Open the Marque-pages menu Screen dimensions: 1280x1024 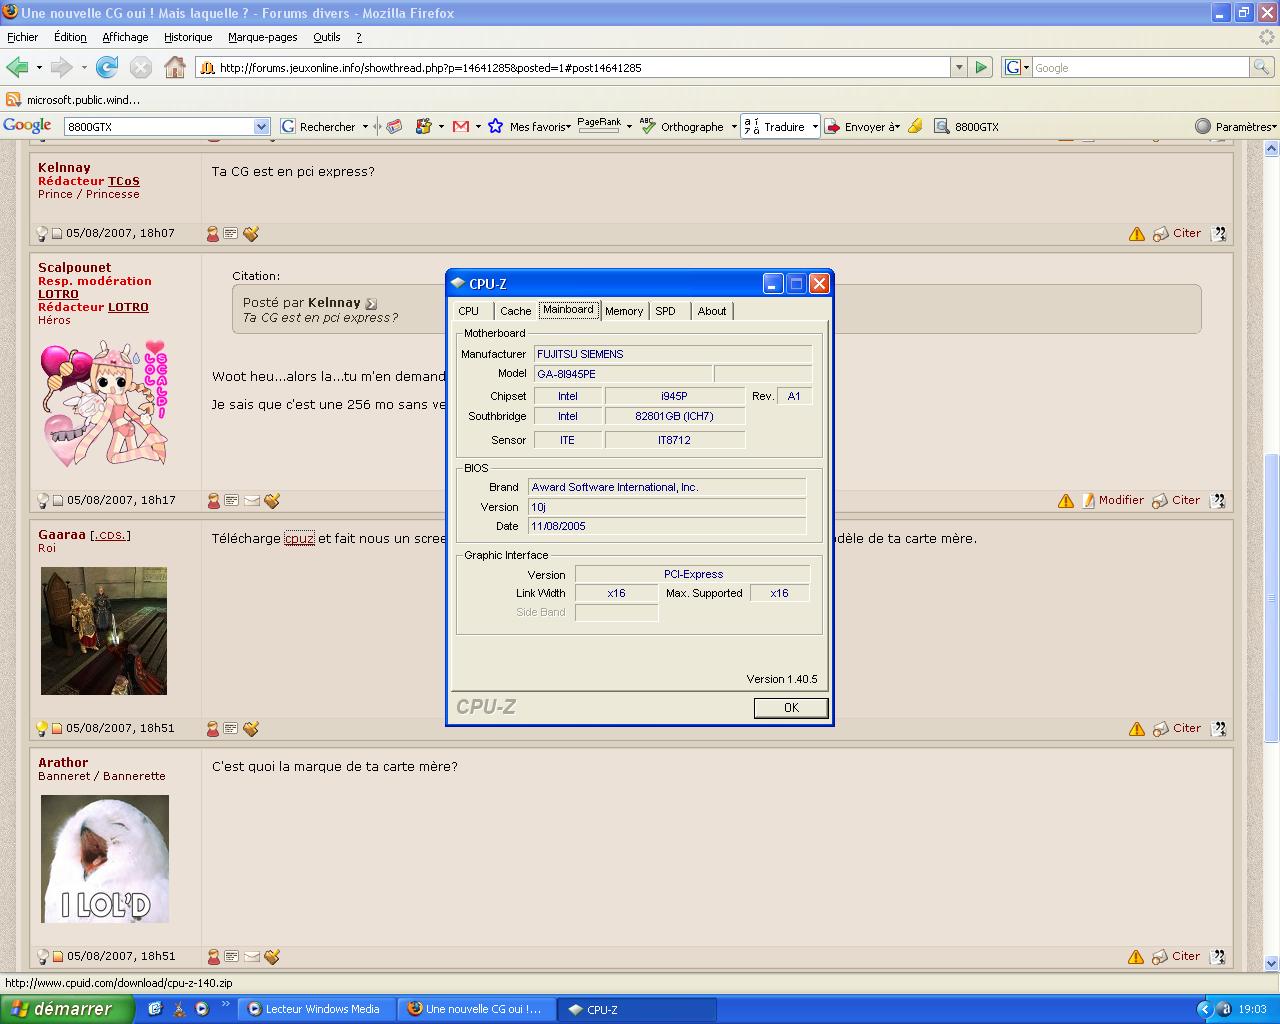[262, 37]
